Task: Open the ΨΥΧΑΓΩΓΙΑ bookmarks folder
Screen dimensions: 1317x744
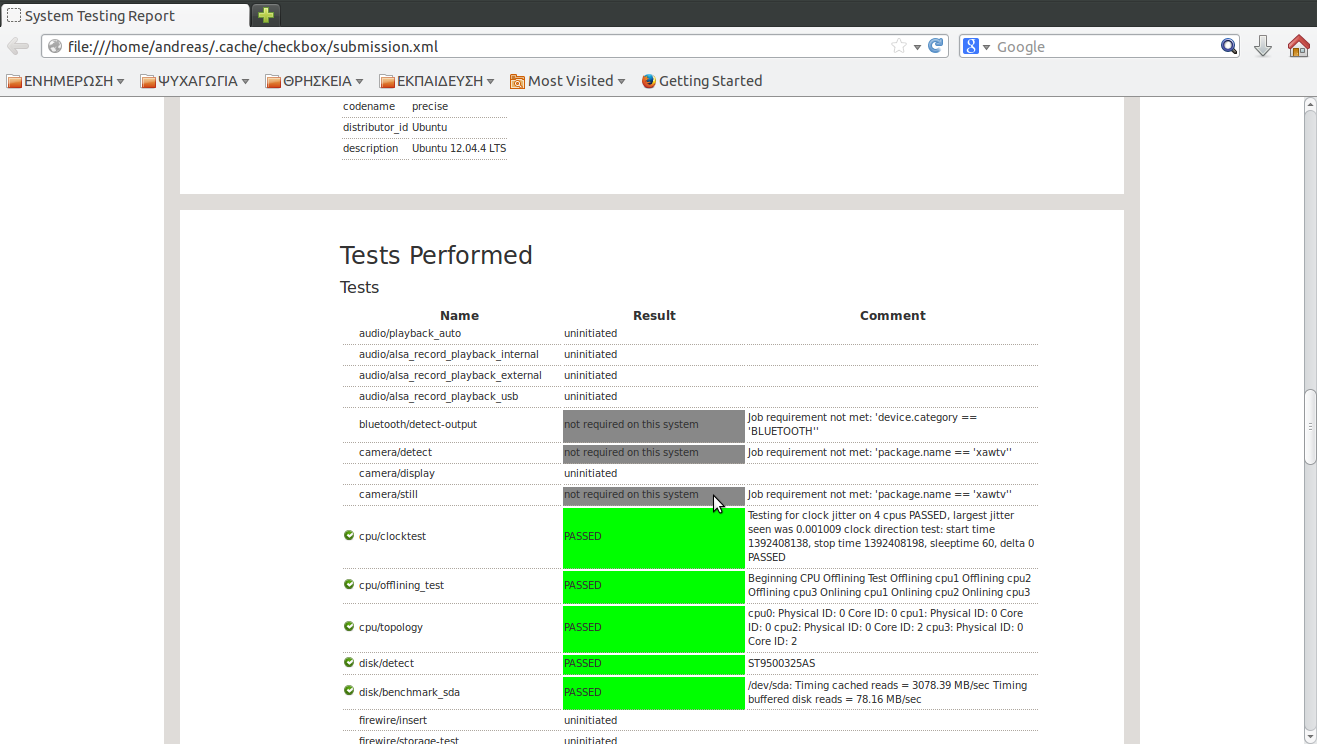Action: [195, 81]
